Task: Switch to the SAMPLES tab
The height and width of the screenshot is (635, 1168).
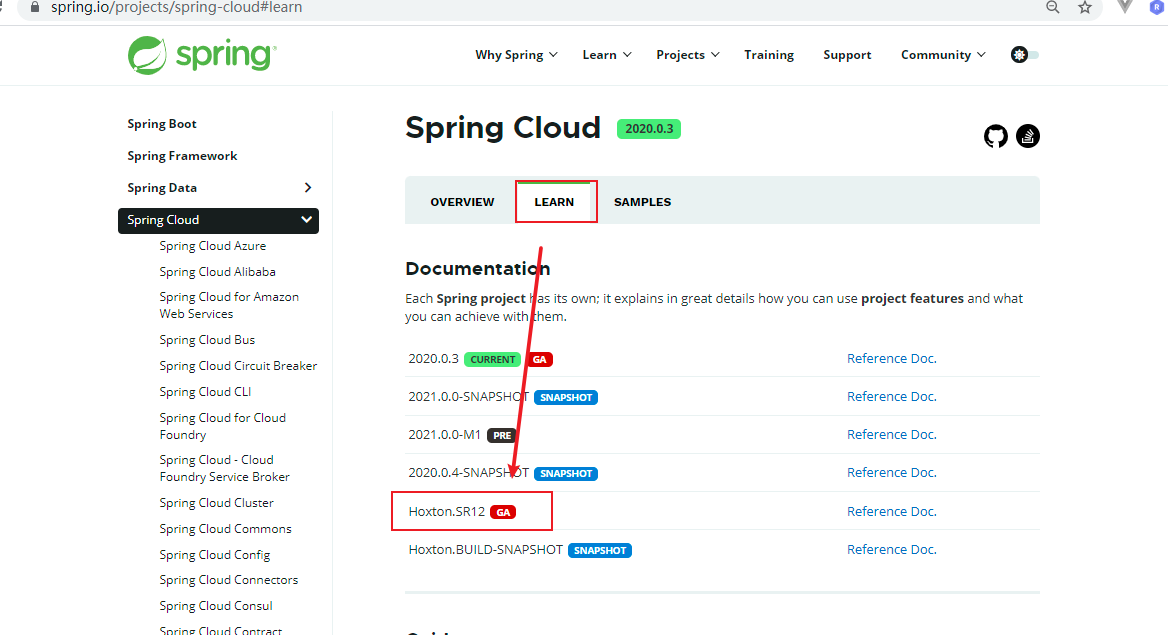Action: click(642, 202)
